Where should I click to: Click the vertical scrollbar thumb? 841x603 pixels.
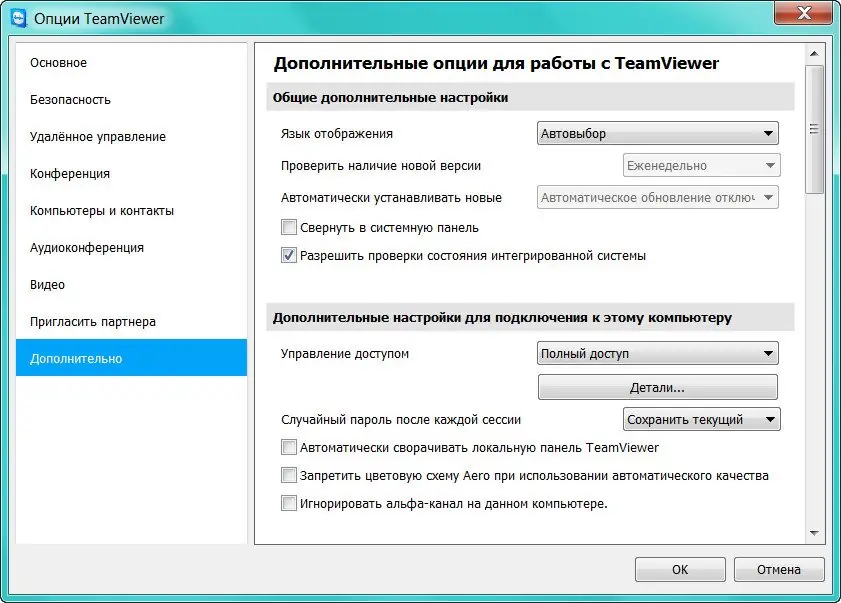click(x=814, y=129)
